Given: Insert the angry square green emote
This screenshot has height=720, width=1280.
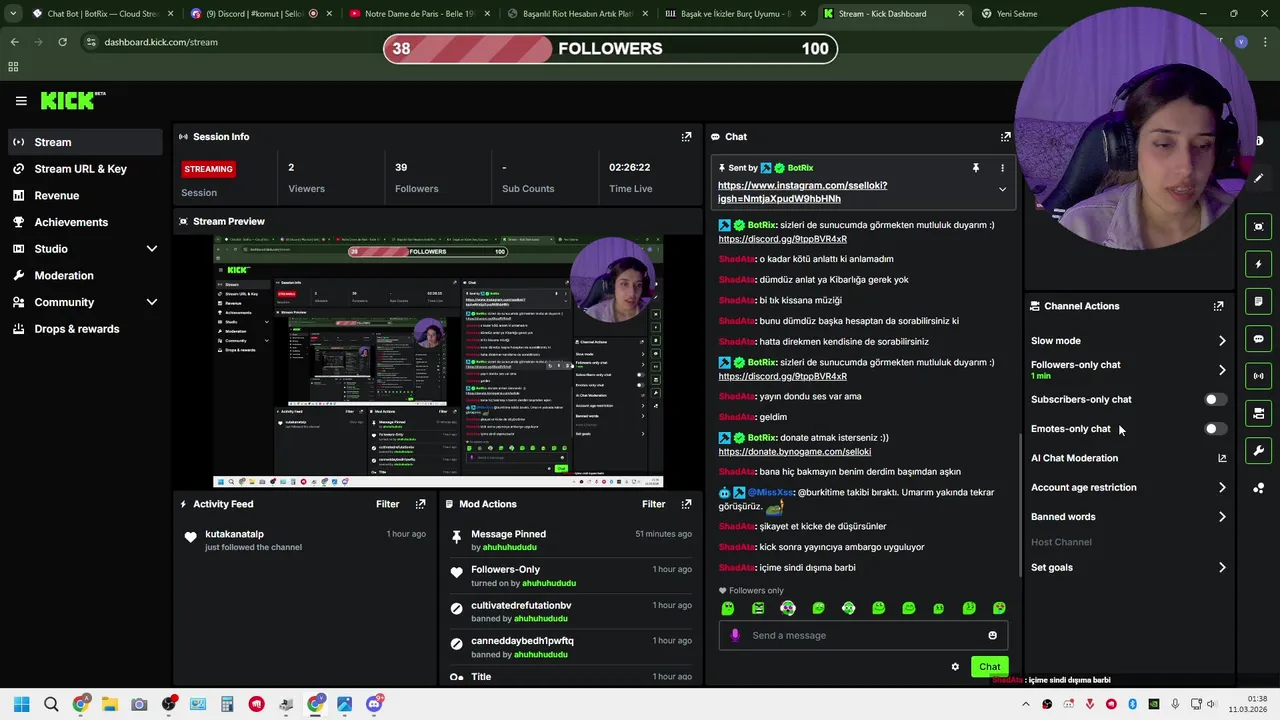Looking at the screenshot, I should point(758,608).
